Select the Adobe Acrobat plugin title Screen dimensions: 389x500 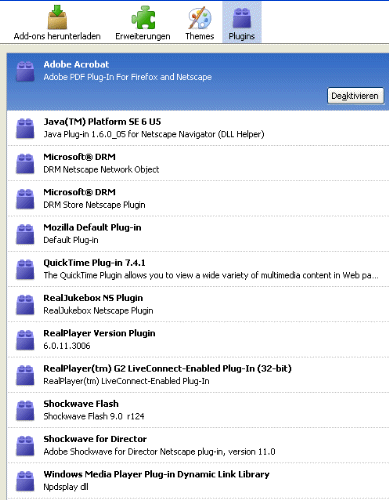click(x=76, y=65)
